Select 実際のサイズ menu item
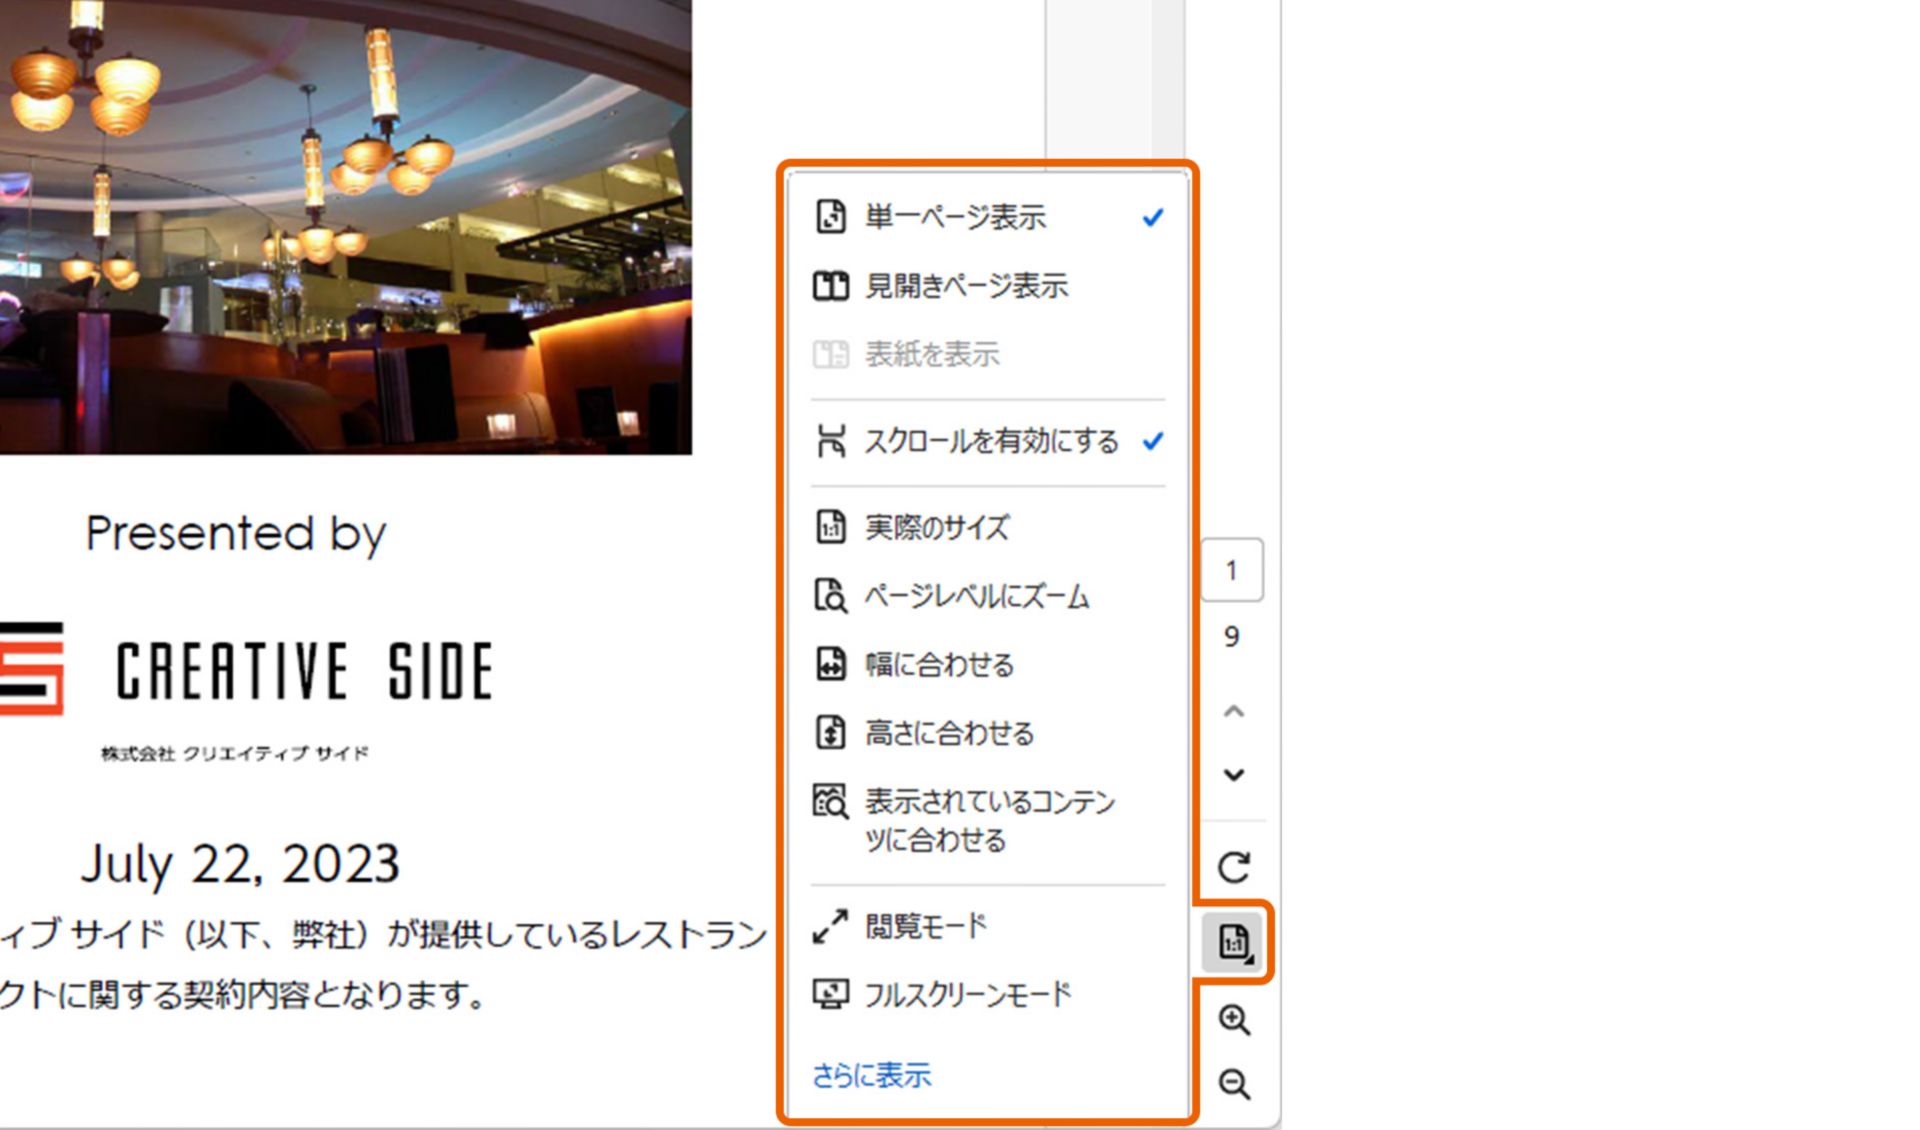The image size is (1920, 1130). (x=936, y=527)
